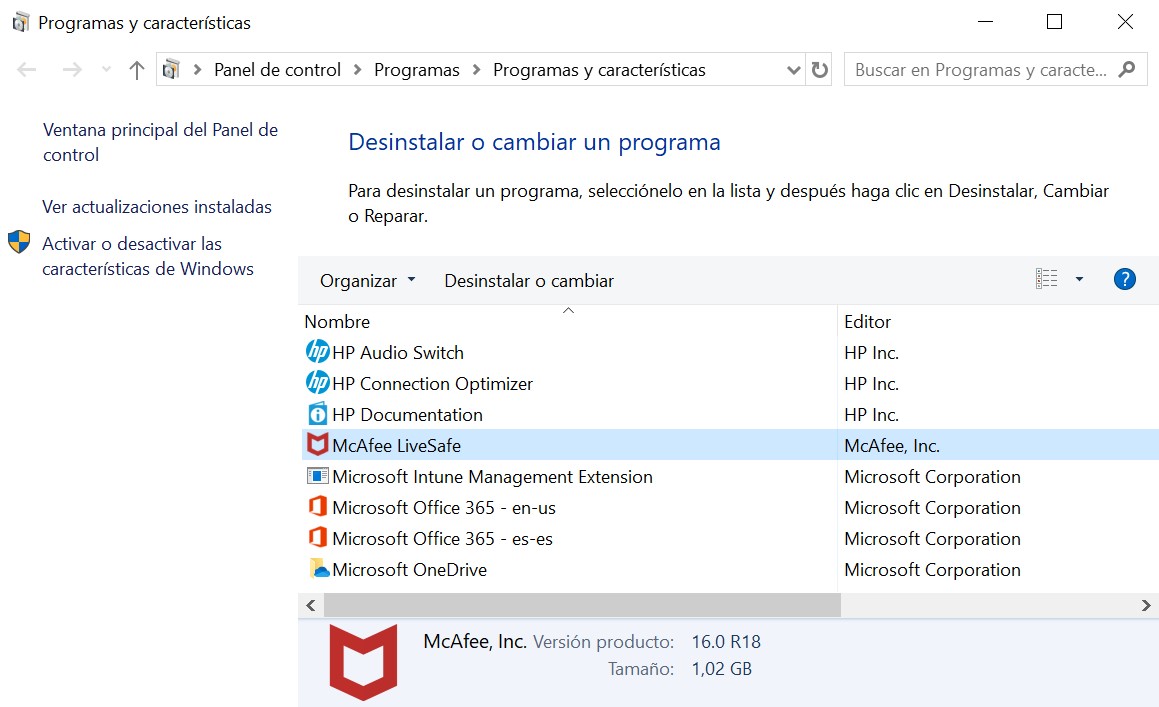Screen dimensions: 1159x707
Task: Click the McAfee, Inc. editor cell
Action: (x=891, y=446)
